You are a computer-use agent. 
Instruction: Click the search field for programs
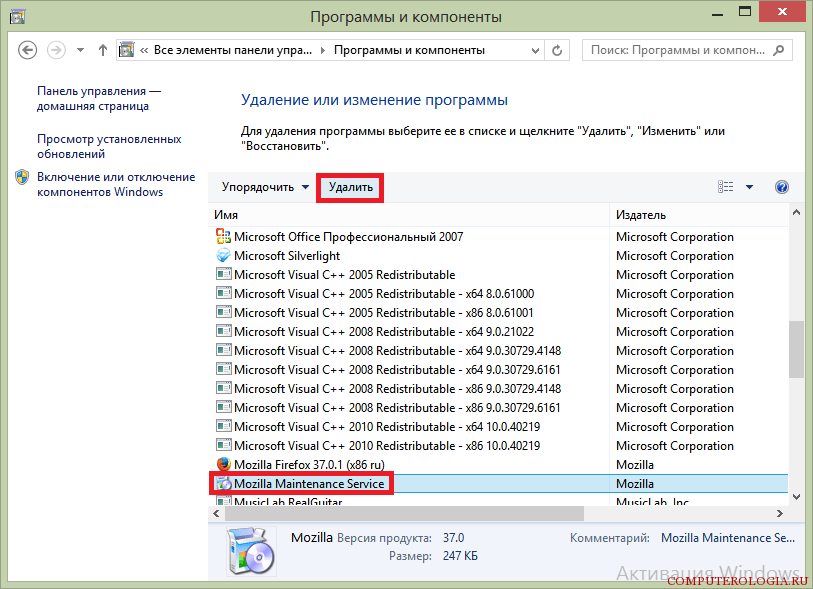(x=687, y=50)
